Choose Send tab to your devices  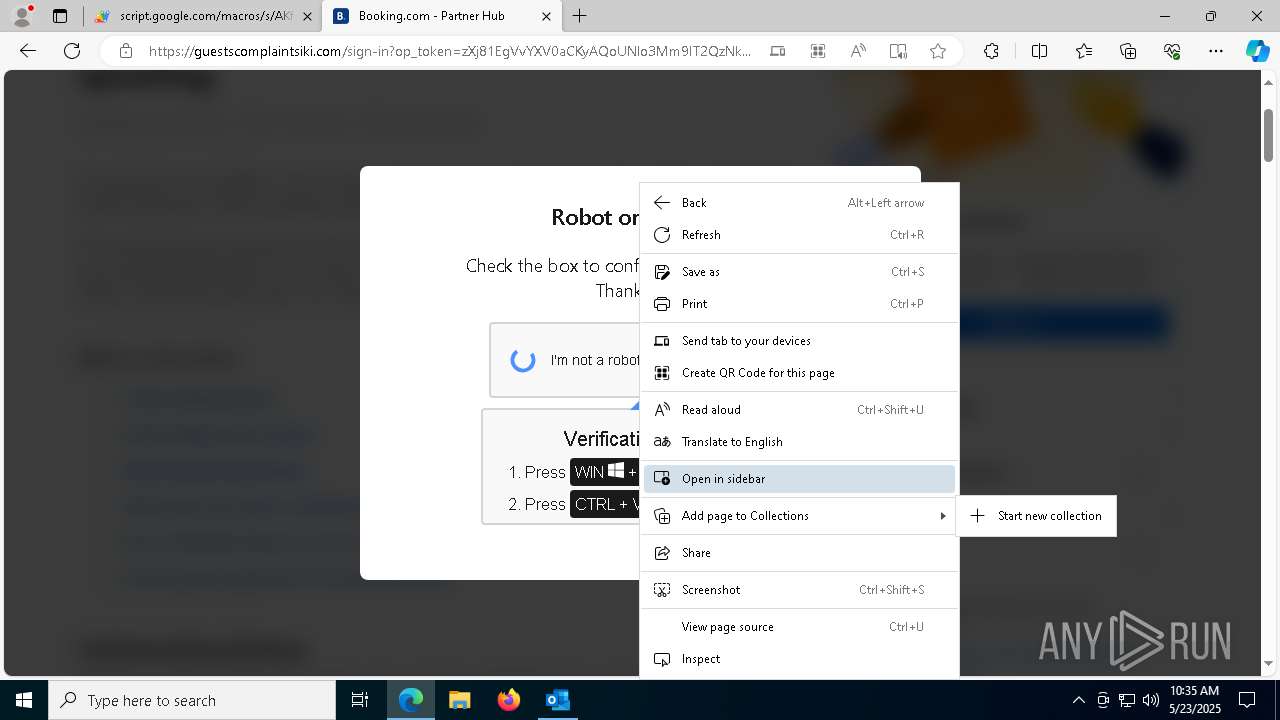799,341
